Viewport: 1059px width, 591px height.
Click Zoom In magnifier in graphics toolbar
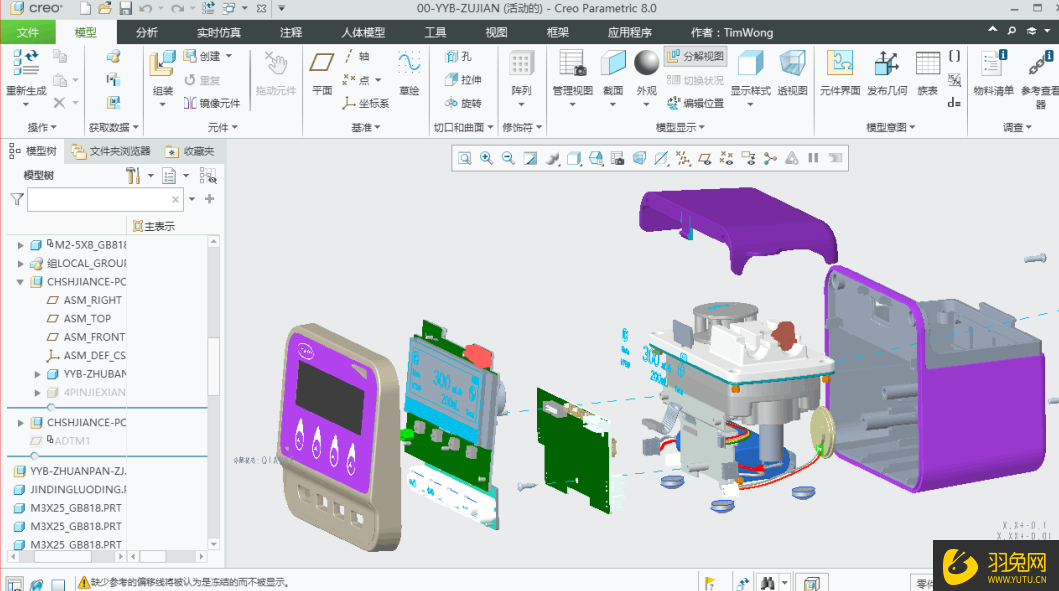(486, 158)
